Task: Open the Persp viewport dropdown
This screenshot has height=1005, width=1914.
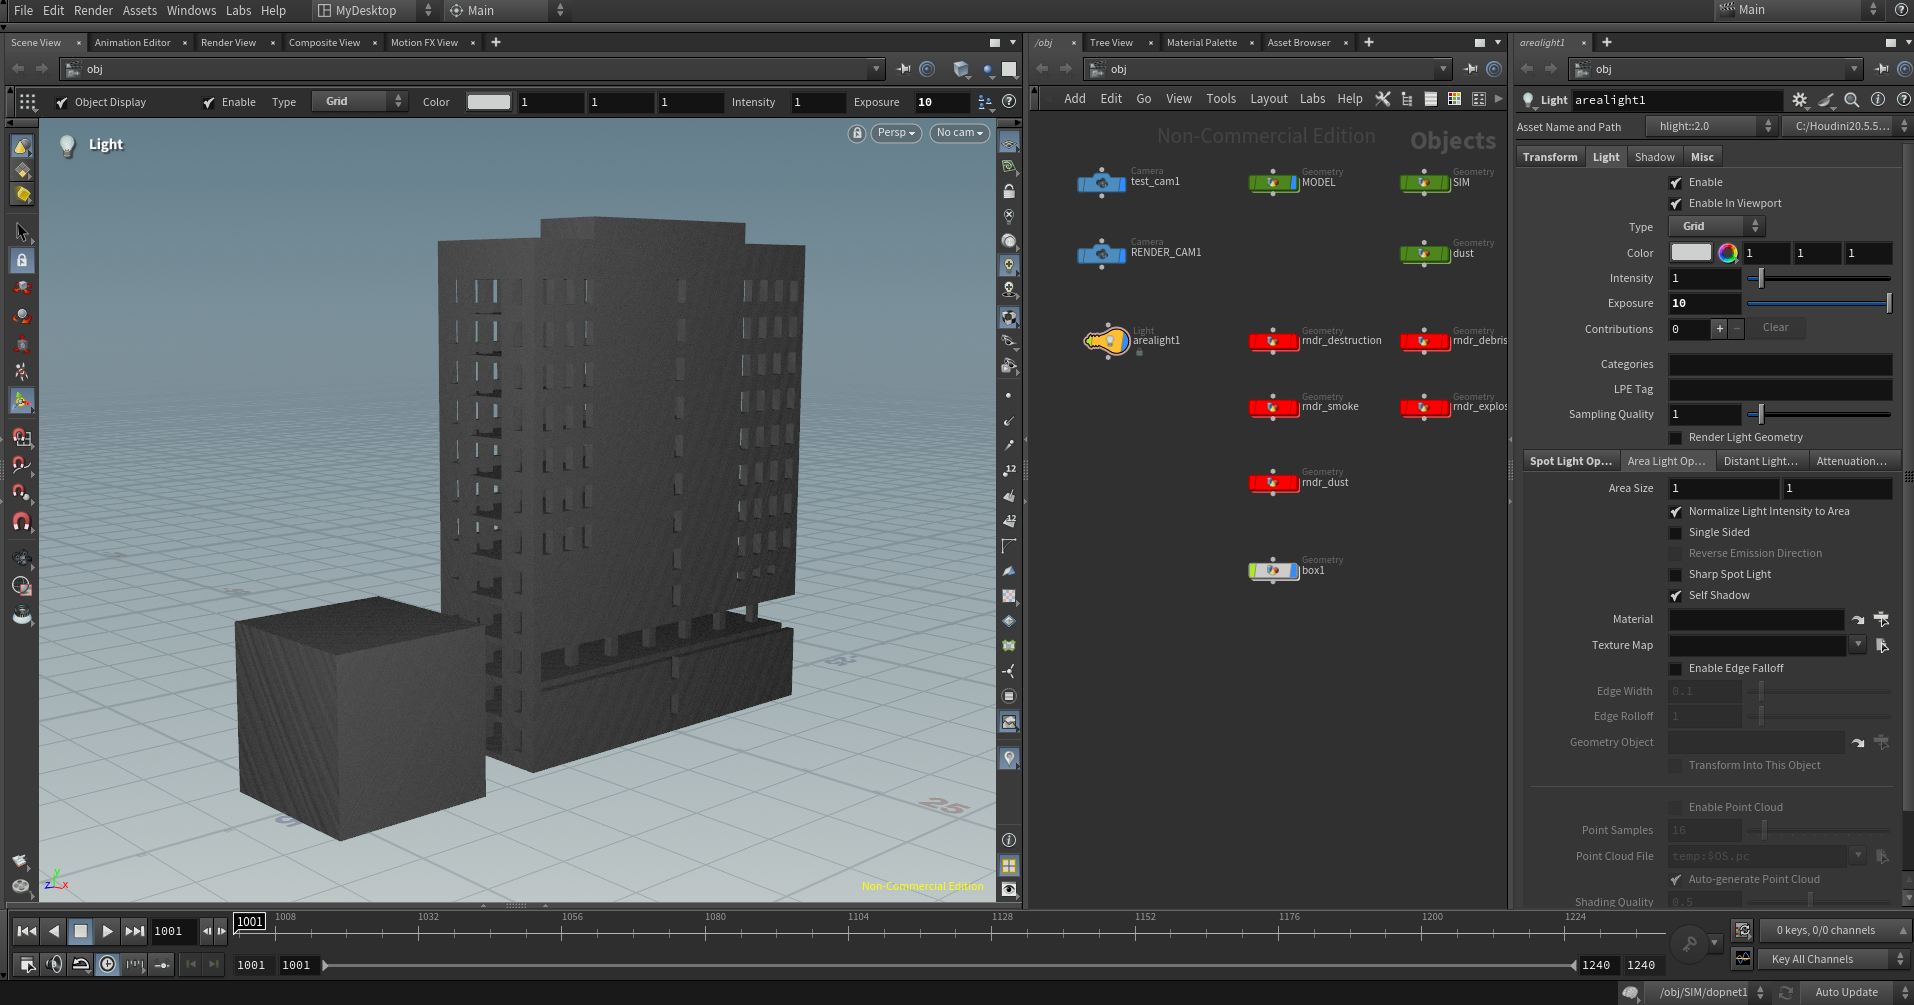Action: [x=896, y=133]
